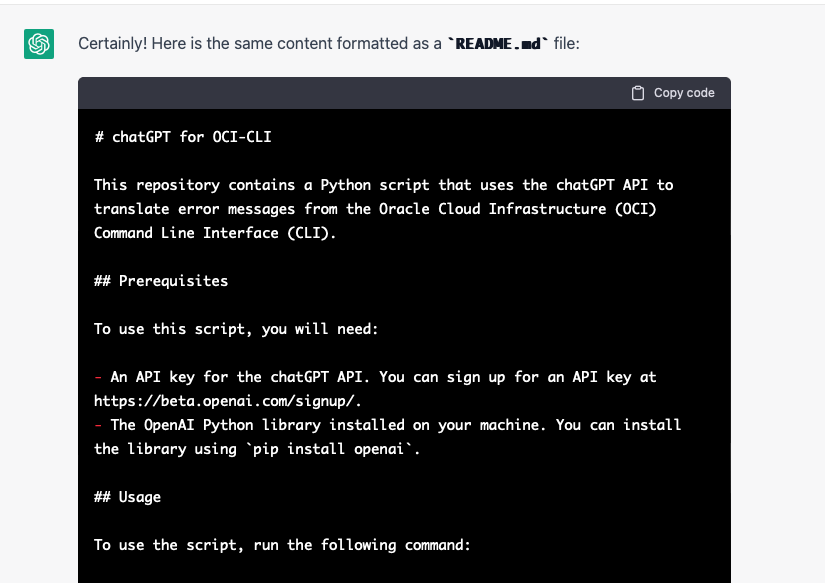Click the first red dash bullet marker
This screenshot has height=583, width=825.
97,377
